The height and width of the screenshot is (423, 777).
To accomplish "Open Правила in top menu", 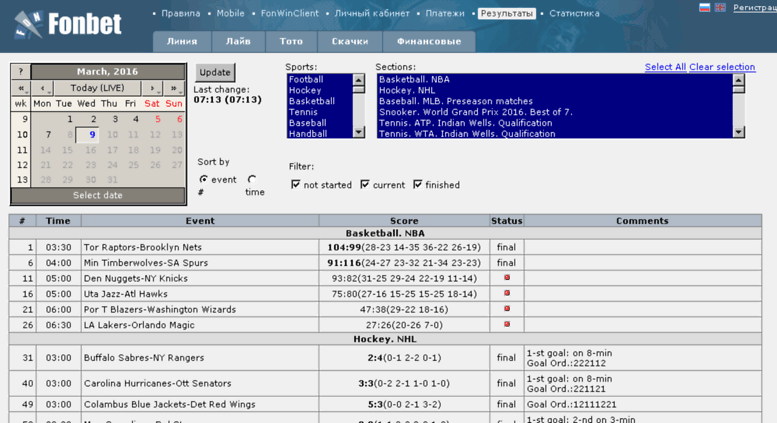I will [181, 13].
